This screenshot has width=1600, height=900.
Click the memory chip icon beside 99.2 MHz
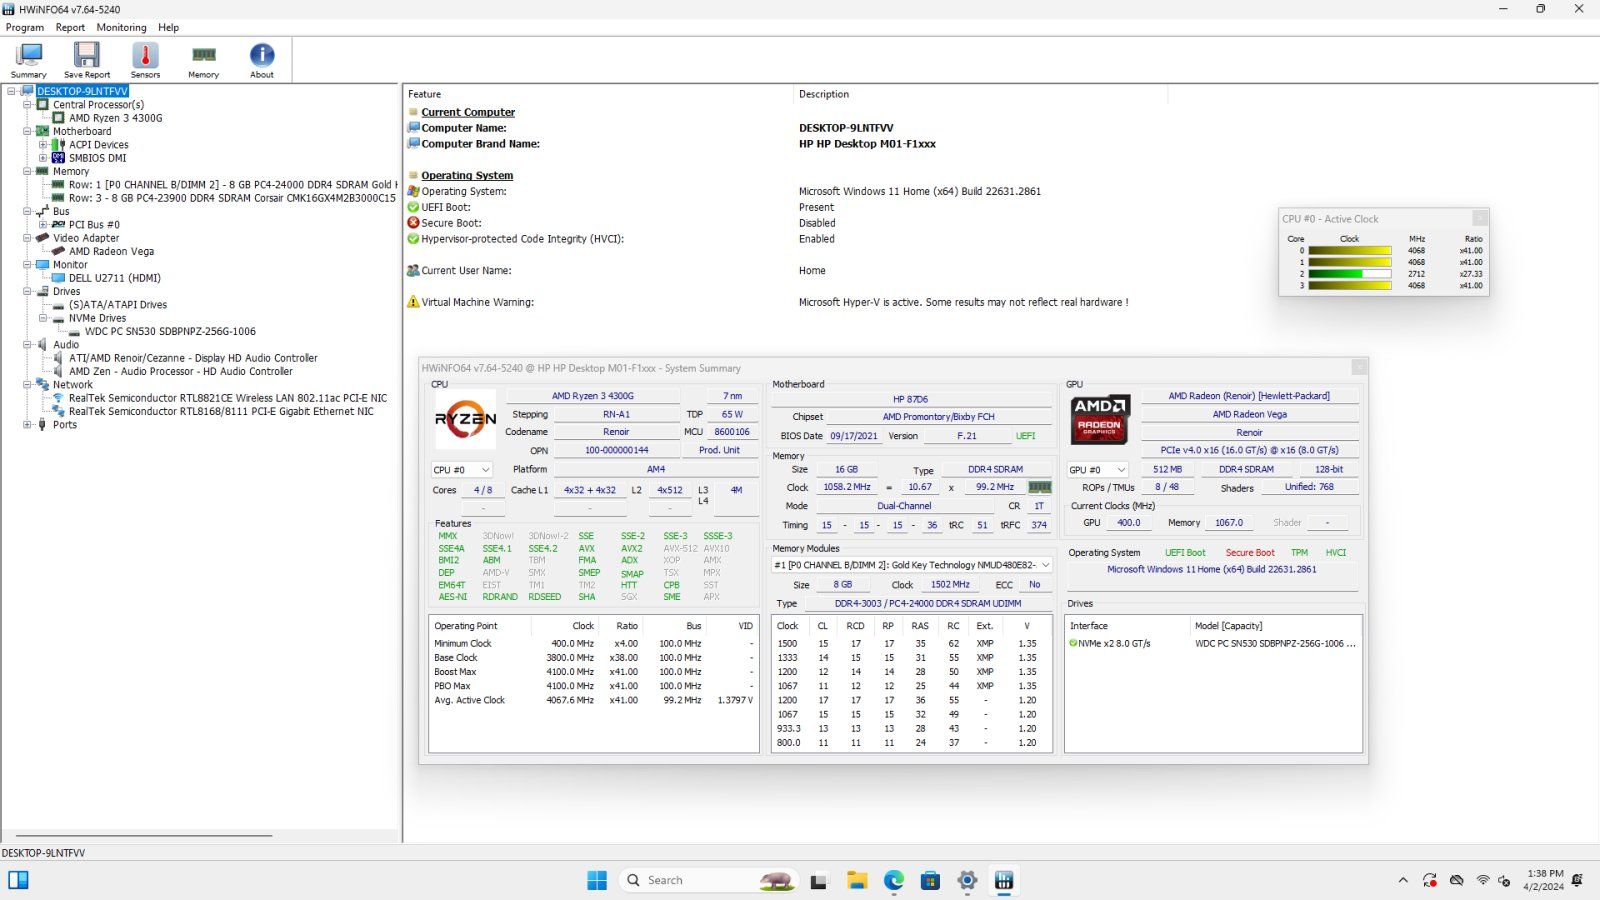(1040, 487)
